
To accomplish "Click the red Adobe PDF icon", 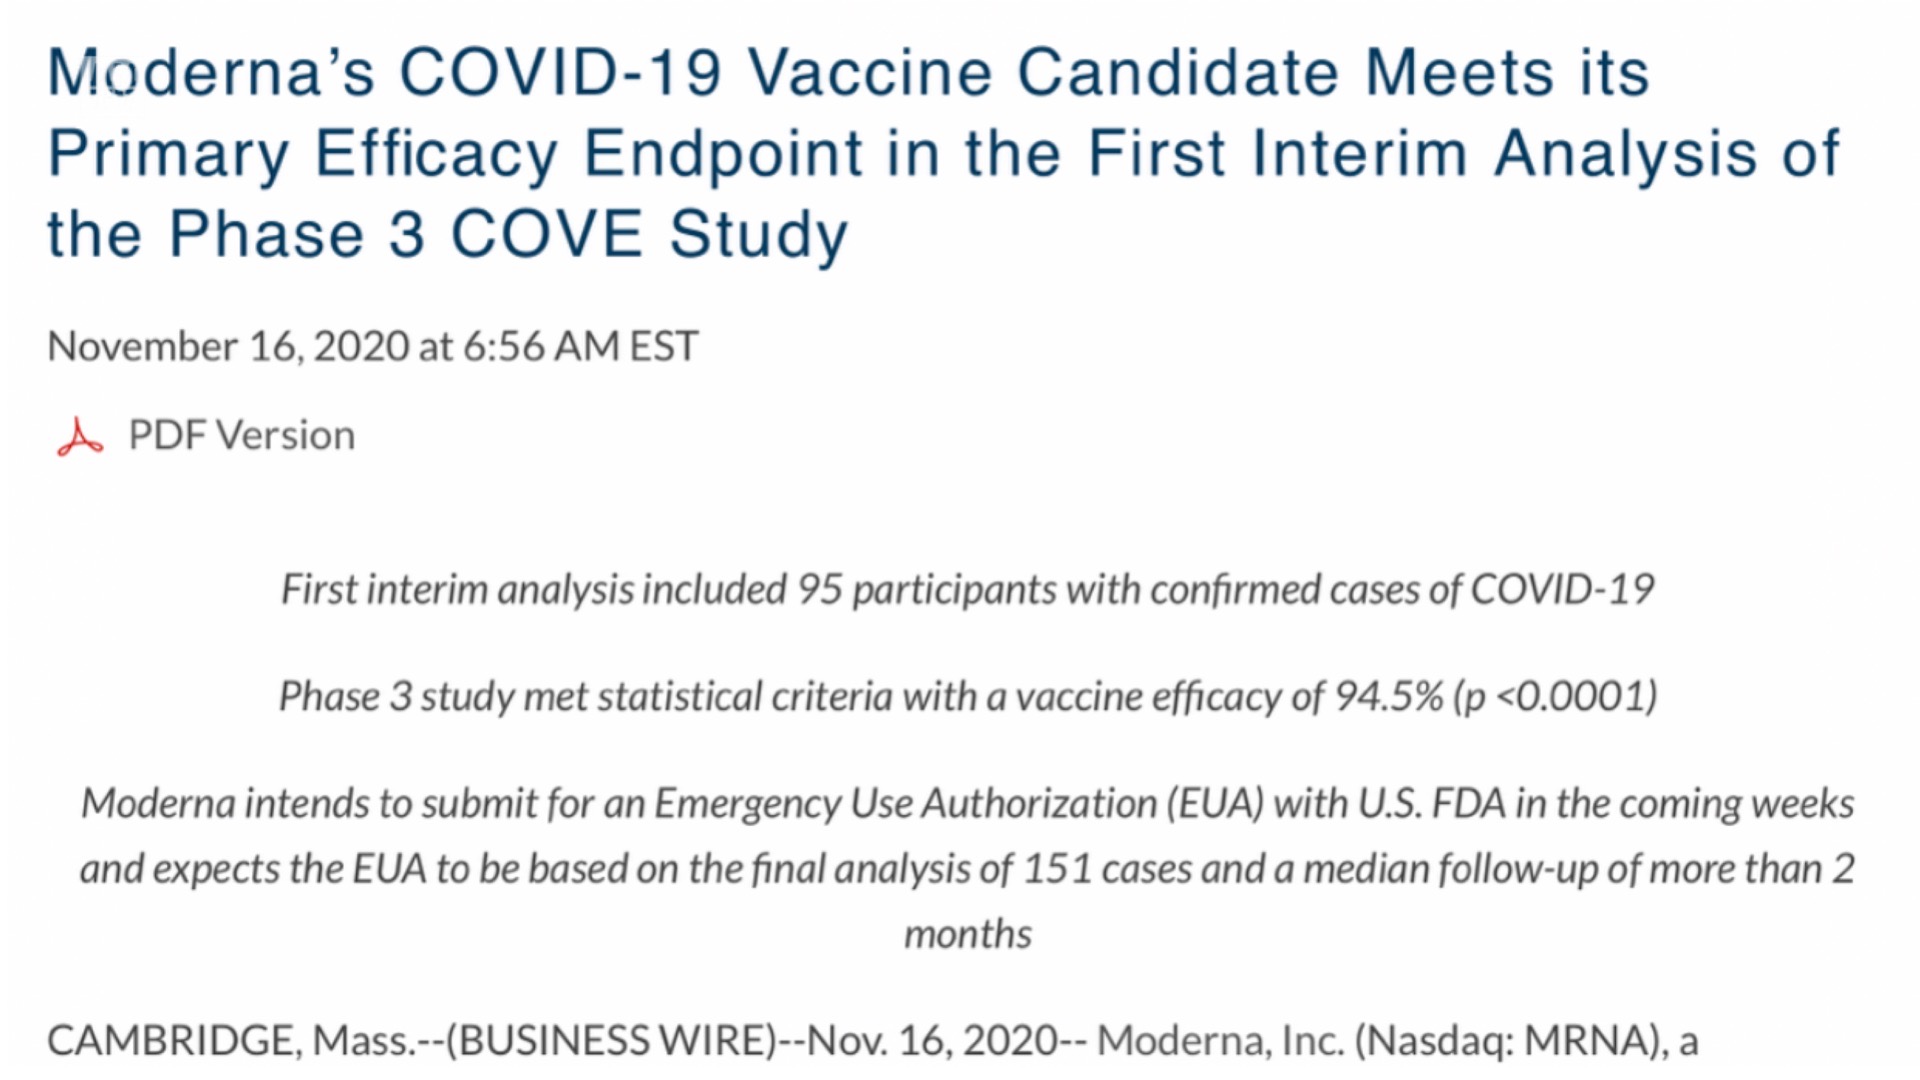I will click(x=80, y=437).
